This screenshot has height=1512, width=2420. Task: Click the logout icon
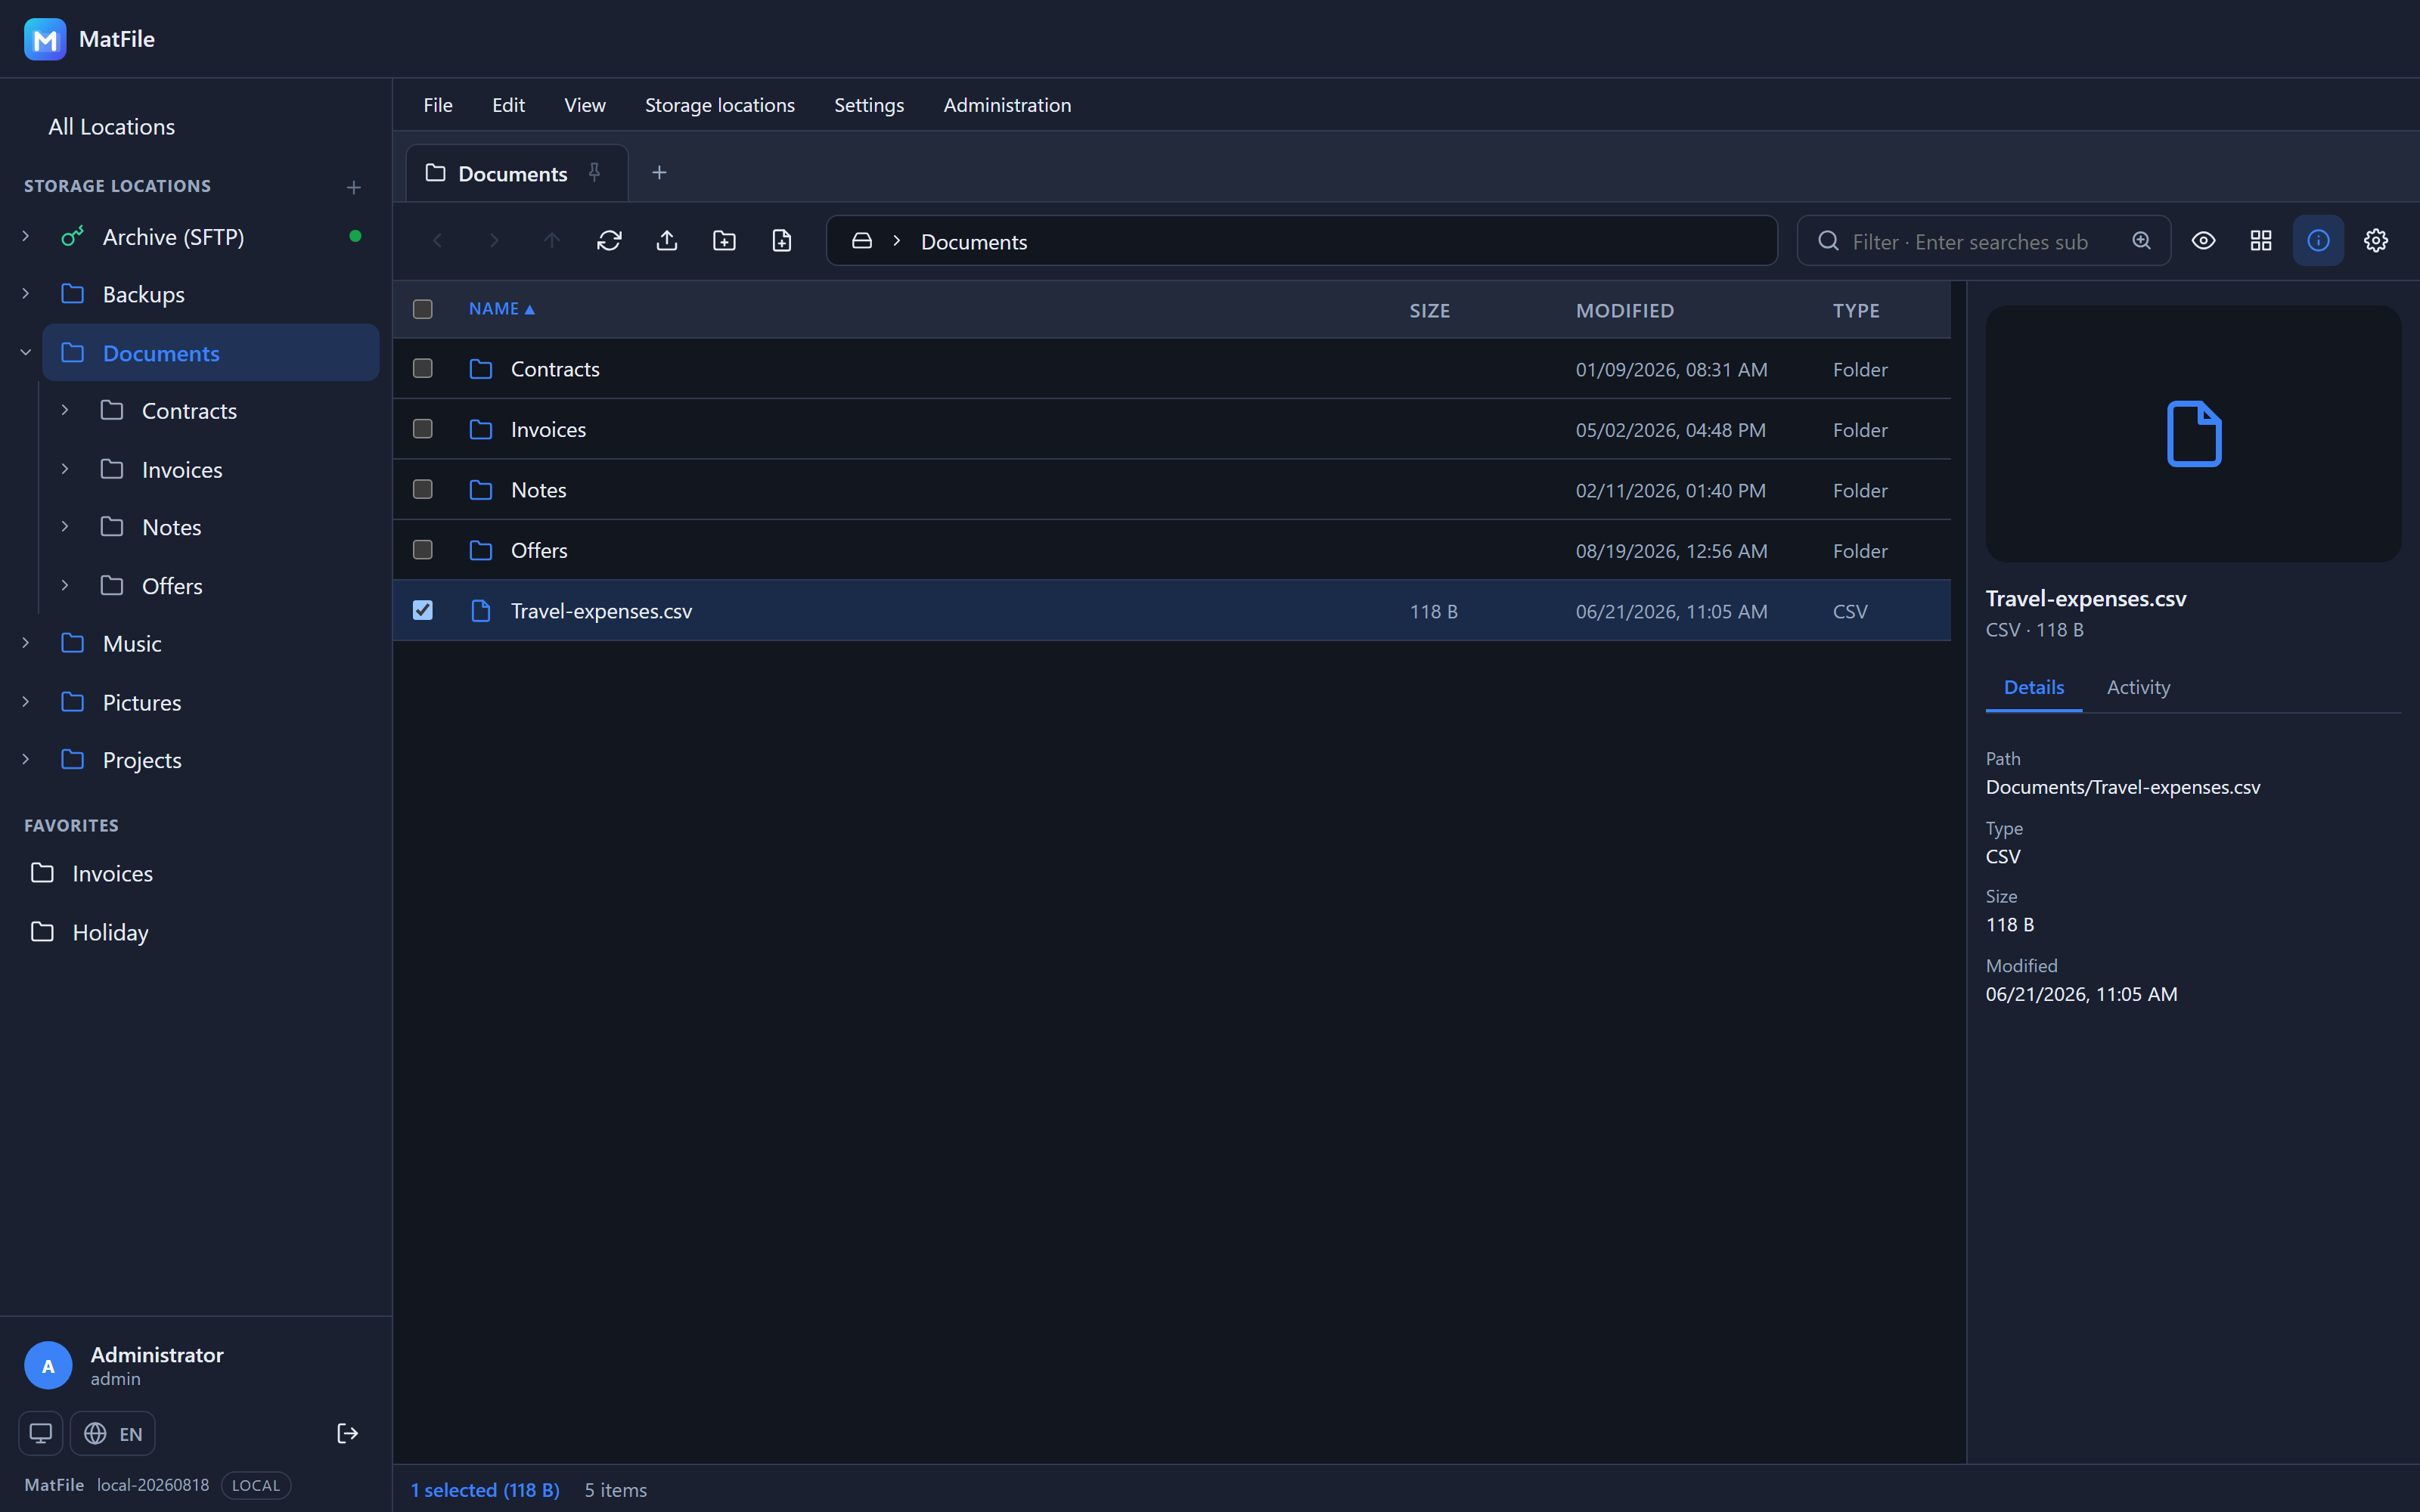pyautogui.click(x=347, y=1433)
